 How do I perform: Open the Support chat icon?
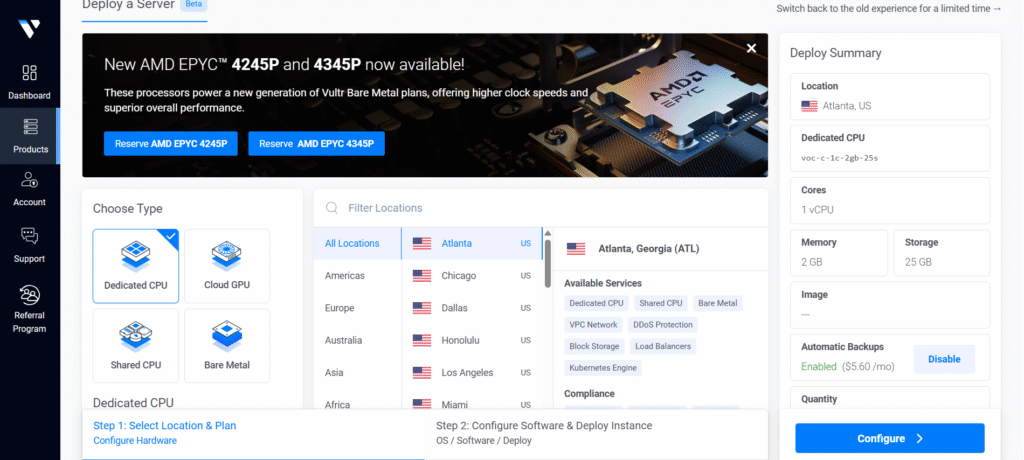tap(29, 236)
